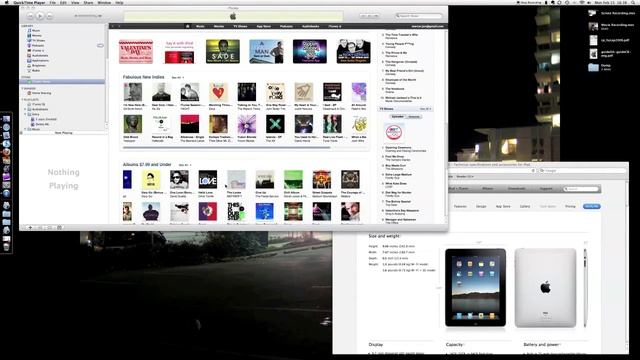640x360 pixels.
Task: Go back in the iTunes Store
Action: tap(113, 26)
